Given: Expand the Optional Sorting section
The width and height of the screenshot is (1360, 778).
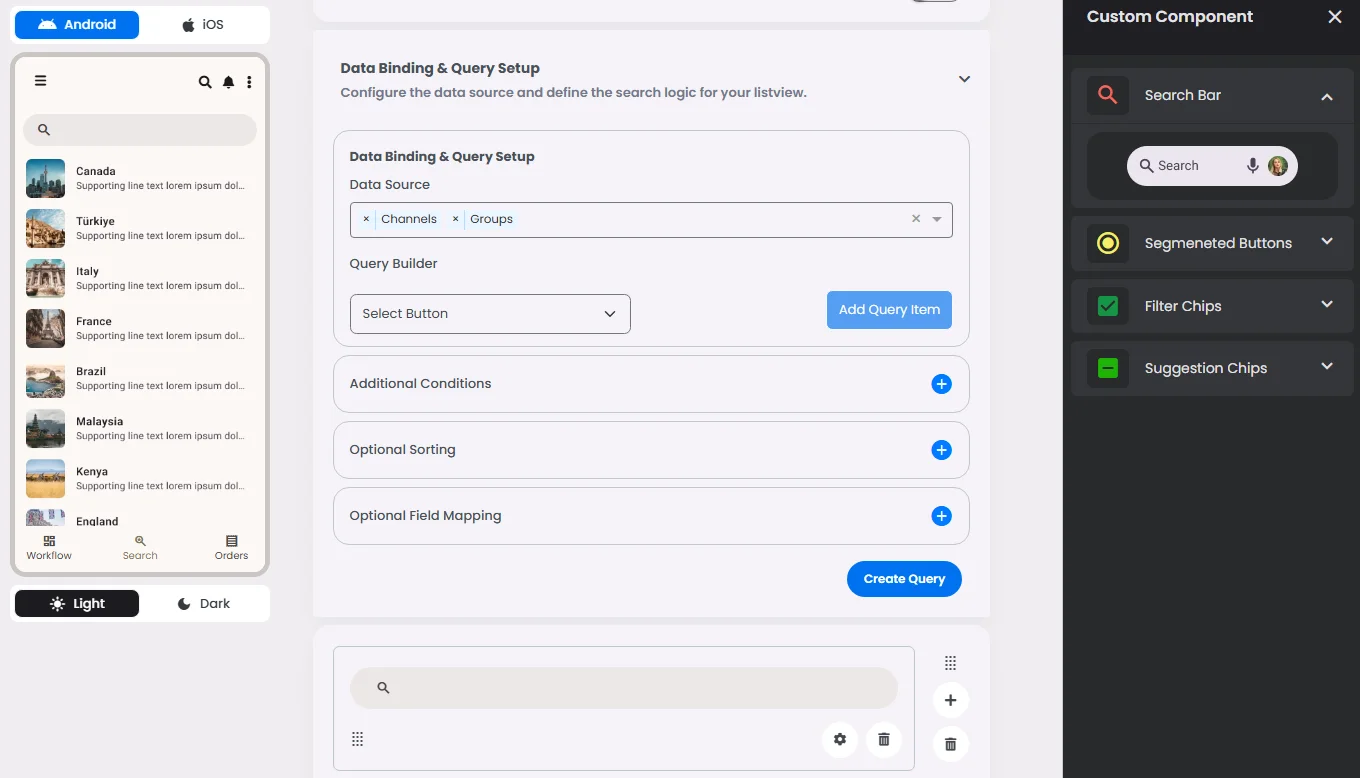Looking at the screenshot, I should [941, 450].
